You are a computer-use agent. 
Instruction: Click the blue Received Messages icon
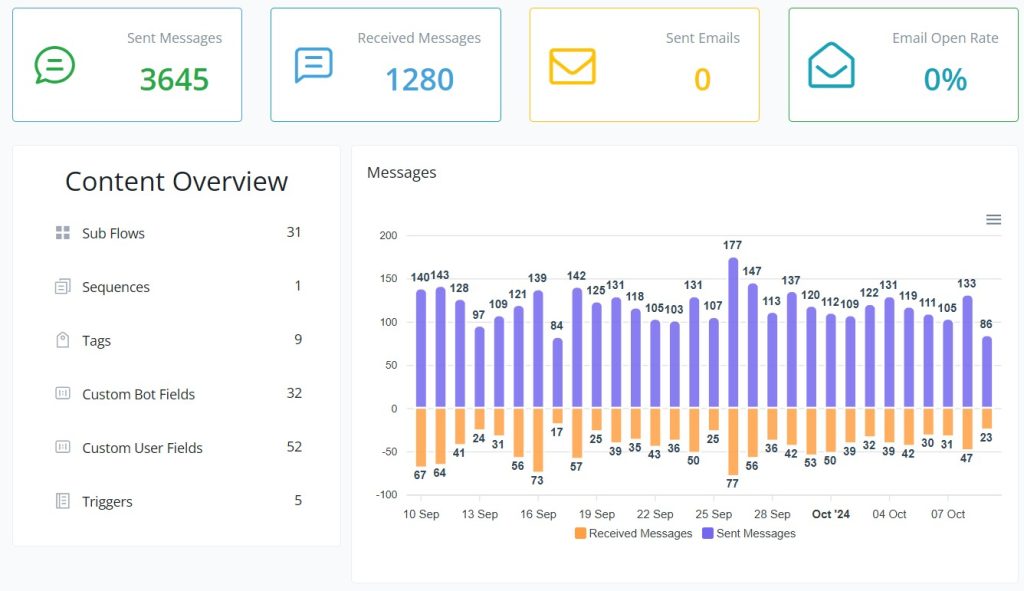313,65
